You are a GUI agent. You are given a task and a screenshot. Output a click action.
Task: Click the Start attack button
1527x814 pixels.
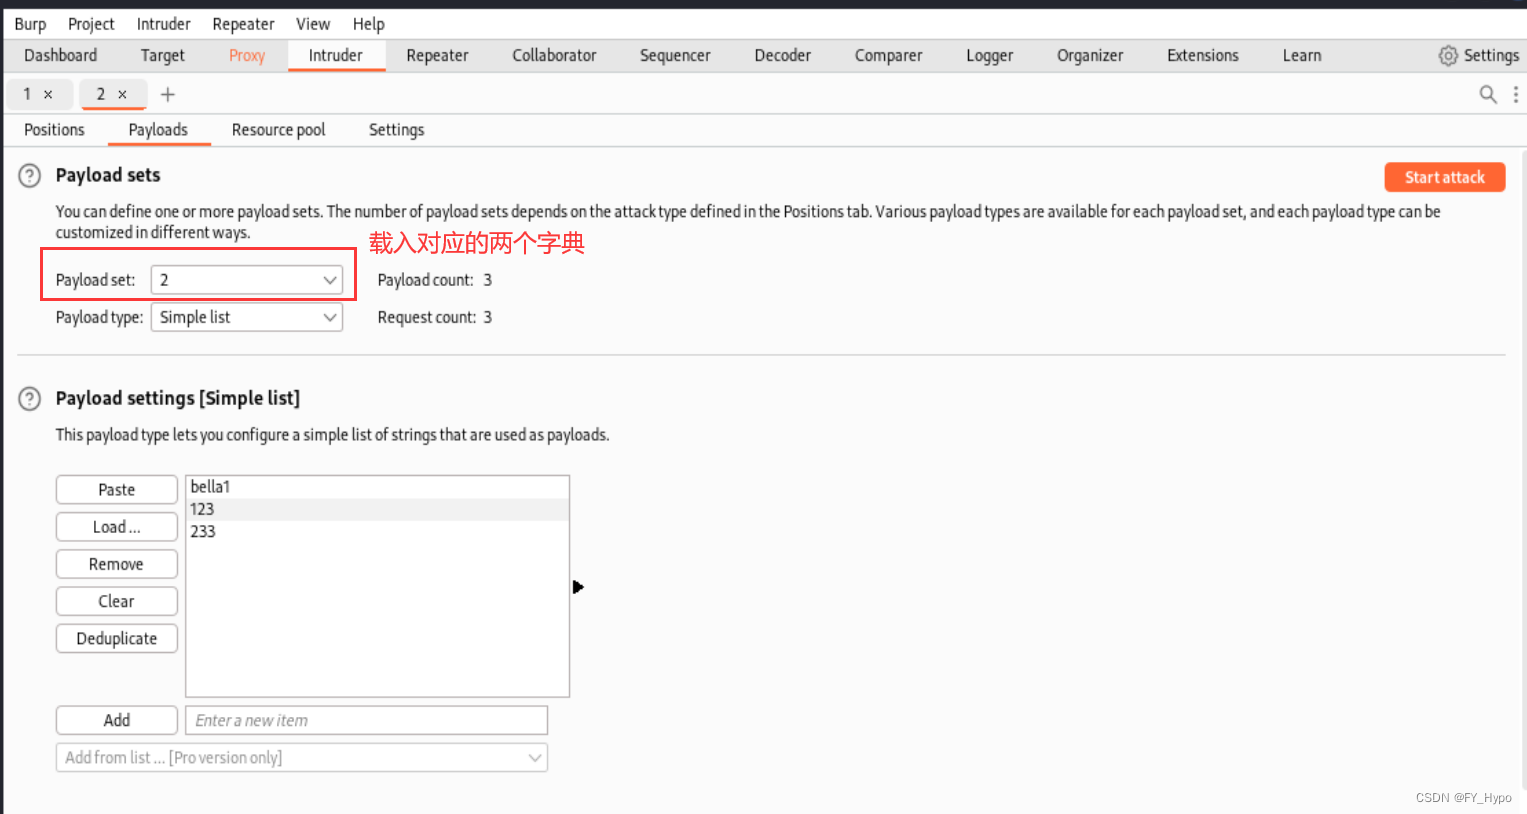(1444, 177)
